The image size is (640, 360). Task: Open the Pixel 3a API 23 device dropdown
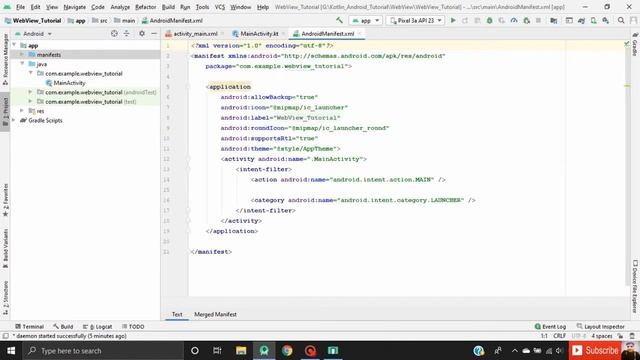coord(415,20)
